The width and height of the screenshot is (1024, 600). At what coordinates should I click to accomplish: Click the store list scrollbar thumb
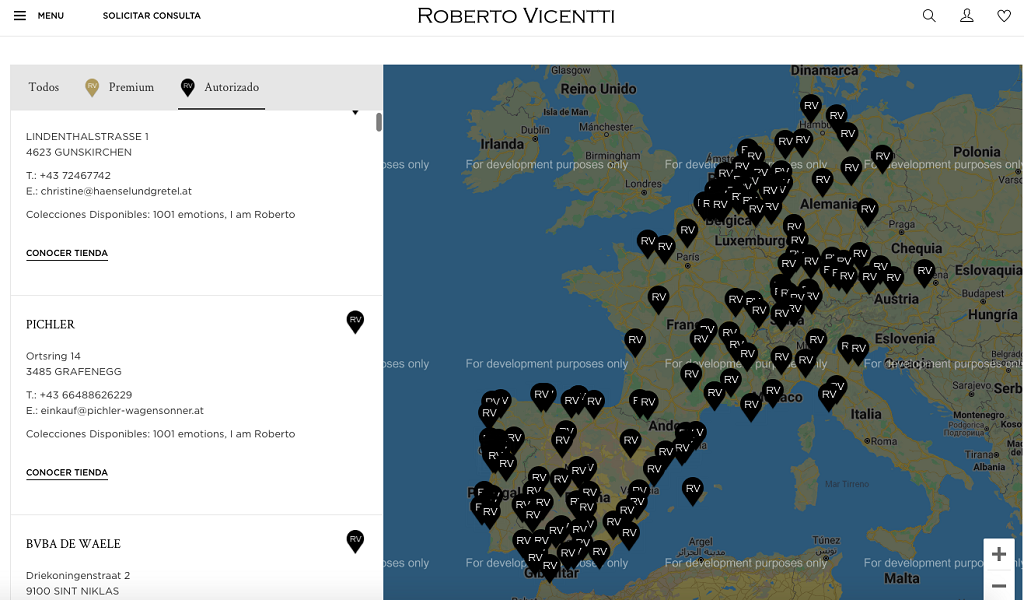click(379, 122)
